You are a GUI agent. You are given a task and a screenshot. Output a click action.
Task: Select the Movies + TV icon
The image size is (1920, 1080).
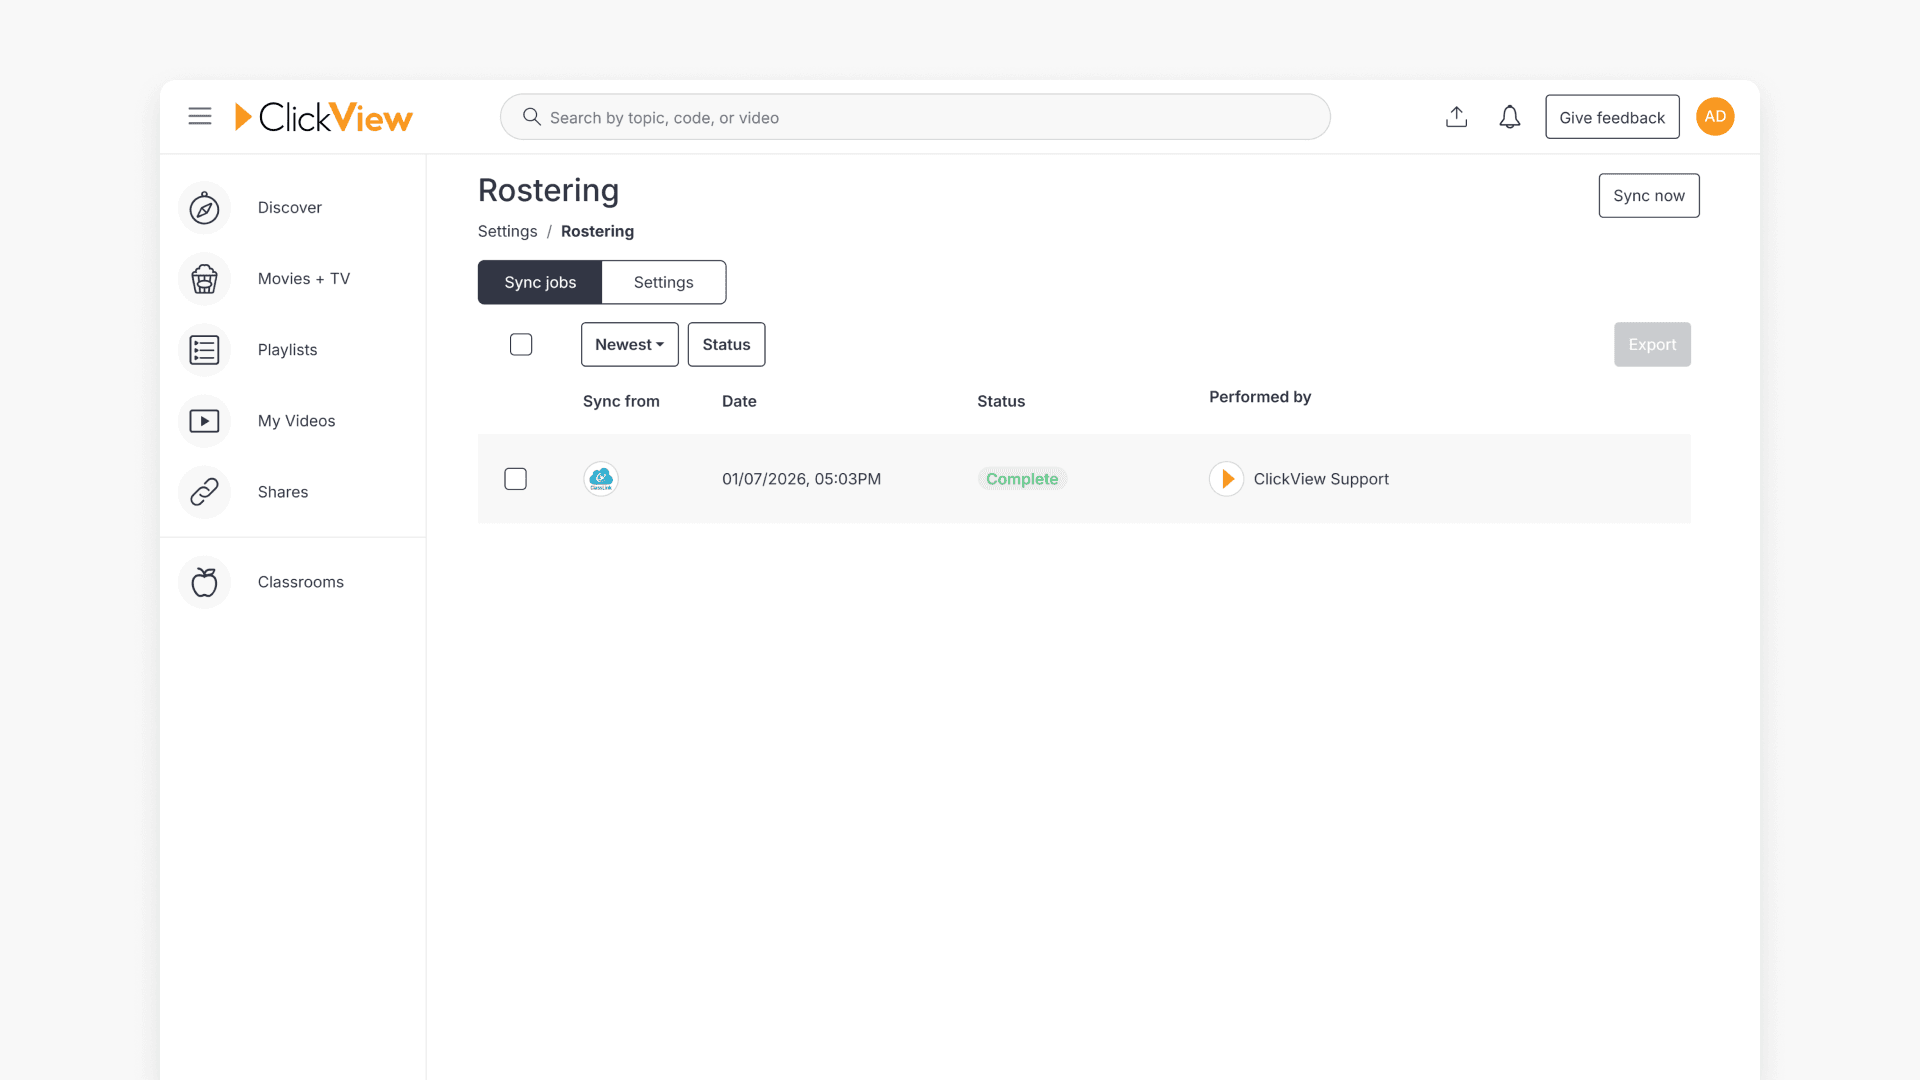[203, 279]
